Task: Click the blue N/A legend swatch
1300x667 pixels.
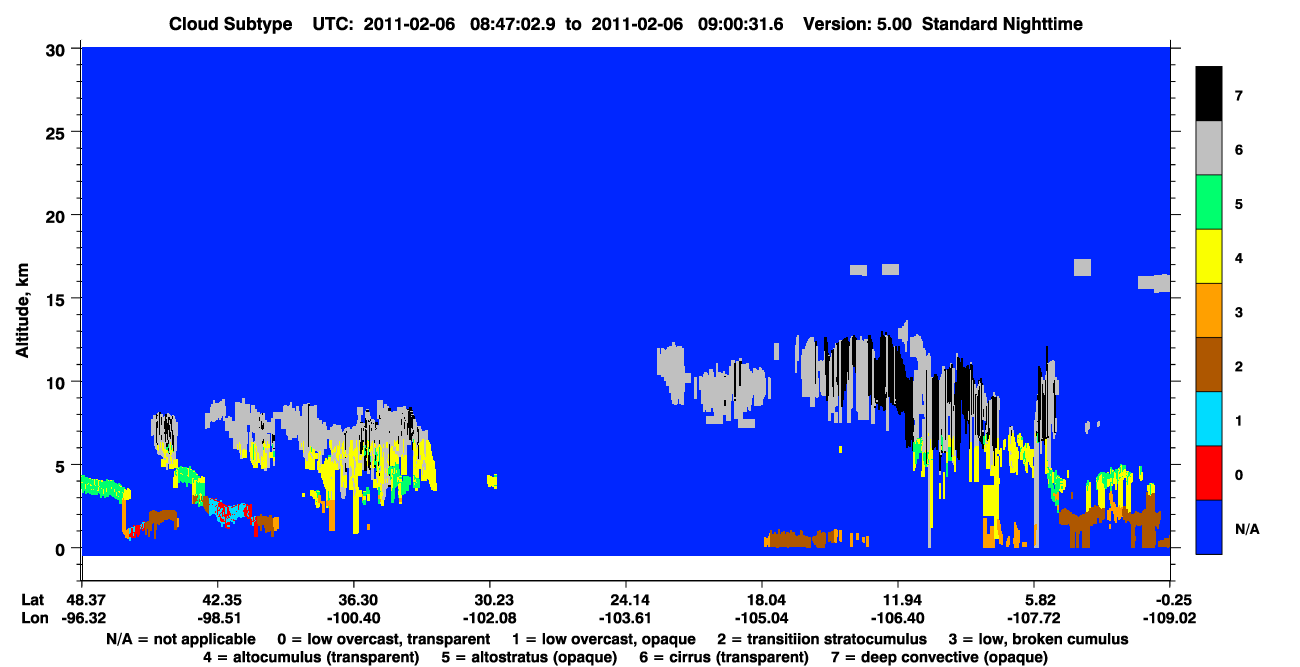Action: (x=1209, y=526)
